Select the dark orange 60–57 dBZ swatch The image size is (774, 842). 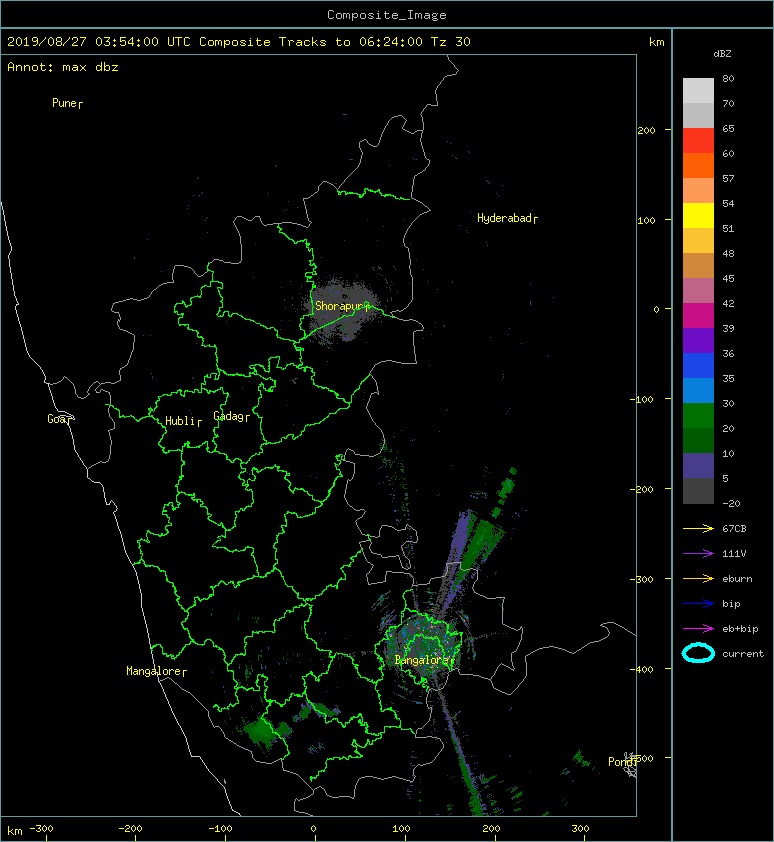[698, 165]
